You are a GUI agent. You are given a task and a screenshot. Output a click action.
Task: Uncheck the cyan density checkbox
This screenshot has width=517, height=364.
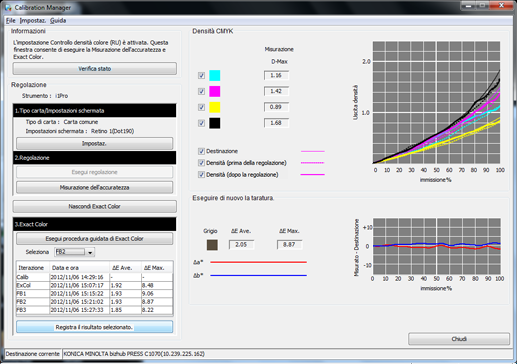pos(201,75)
